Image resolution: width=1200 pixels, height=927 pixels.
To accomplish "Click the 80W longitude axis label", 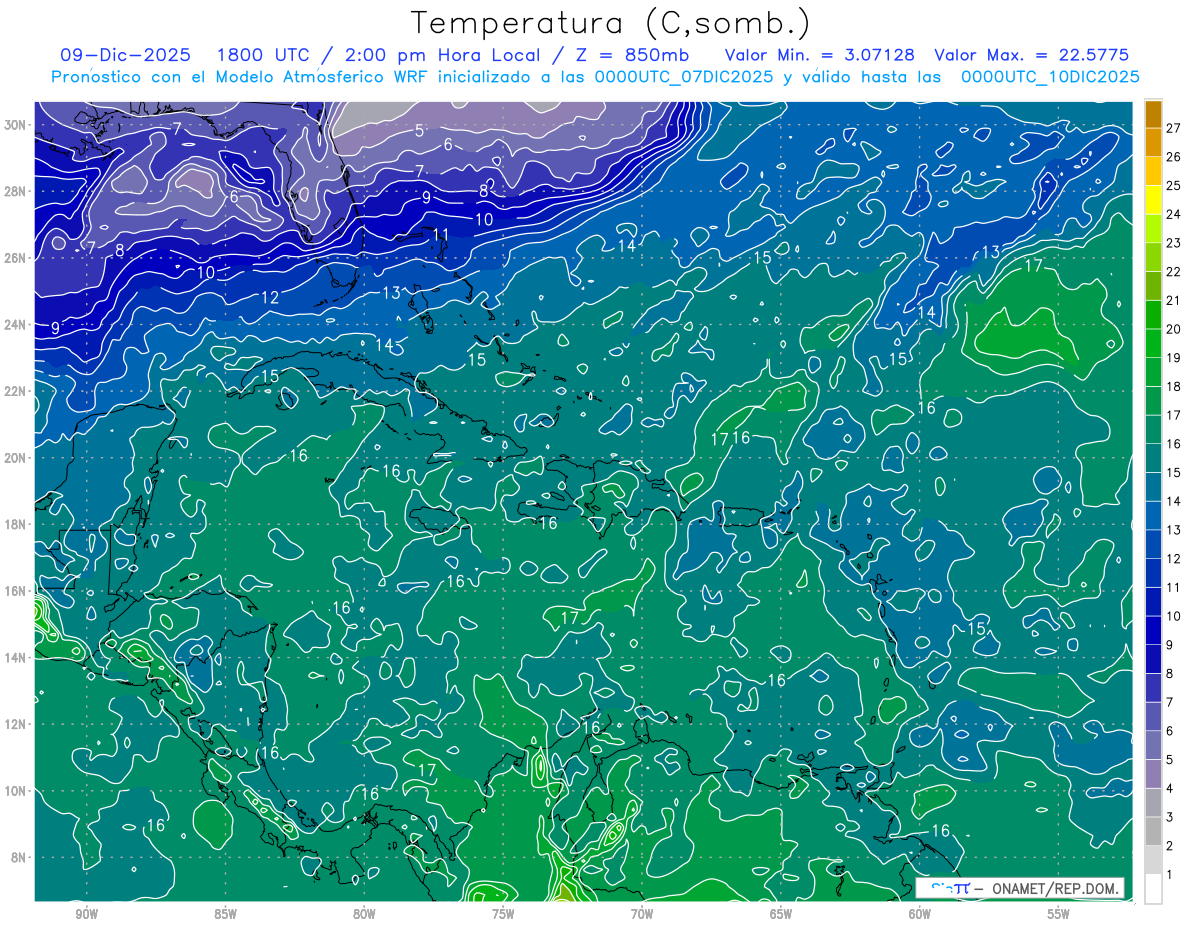I will point(364,914).
